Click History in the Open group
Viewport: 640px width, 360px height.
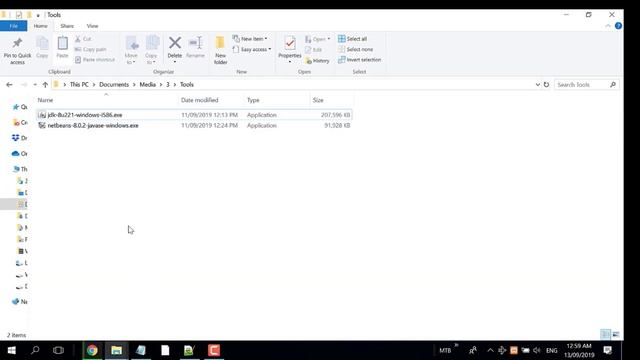(317, 60)
